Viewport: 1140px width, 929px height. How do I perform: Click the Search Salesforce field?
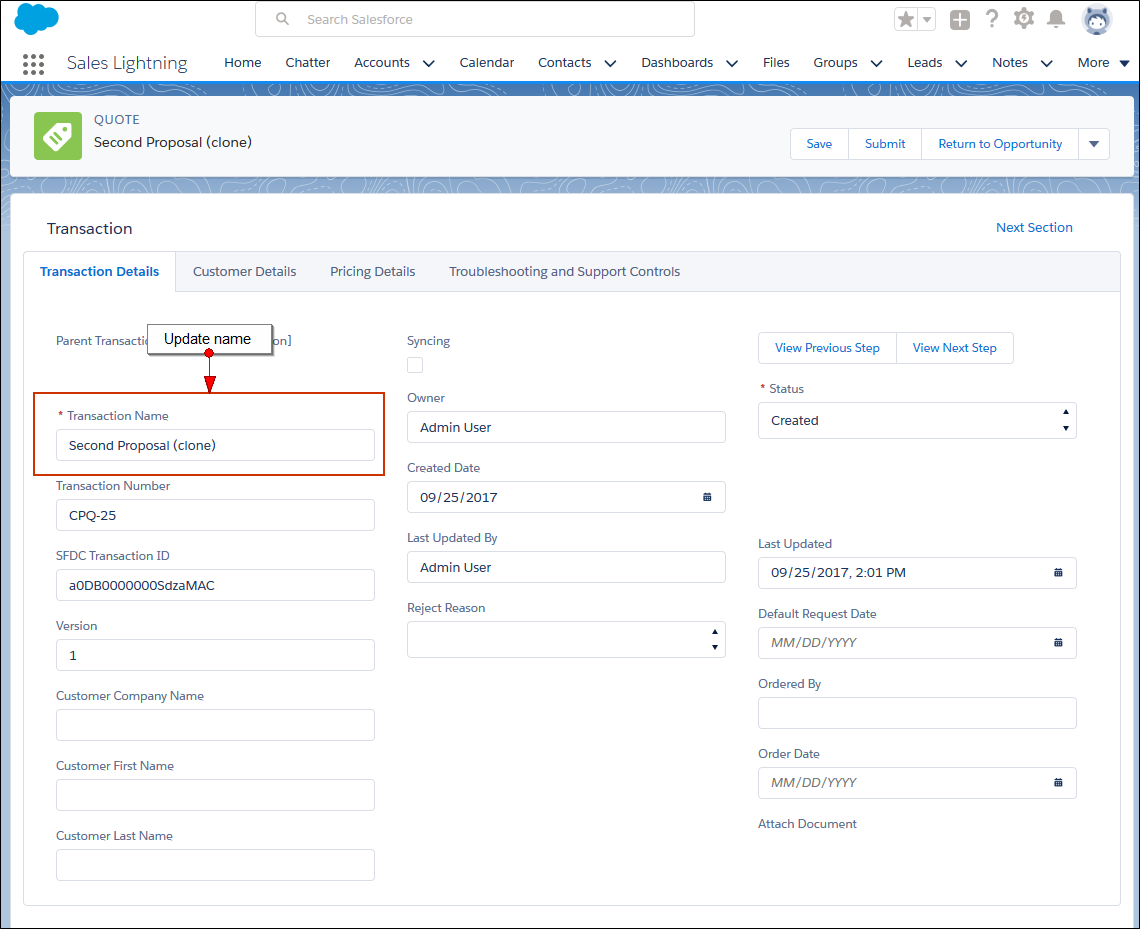pos(475,19)
